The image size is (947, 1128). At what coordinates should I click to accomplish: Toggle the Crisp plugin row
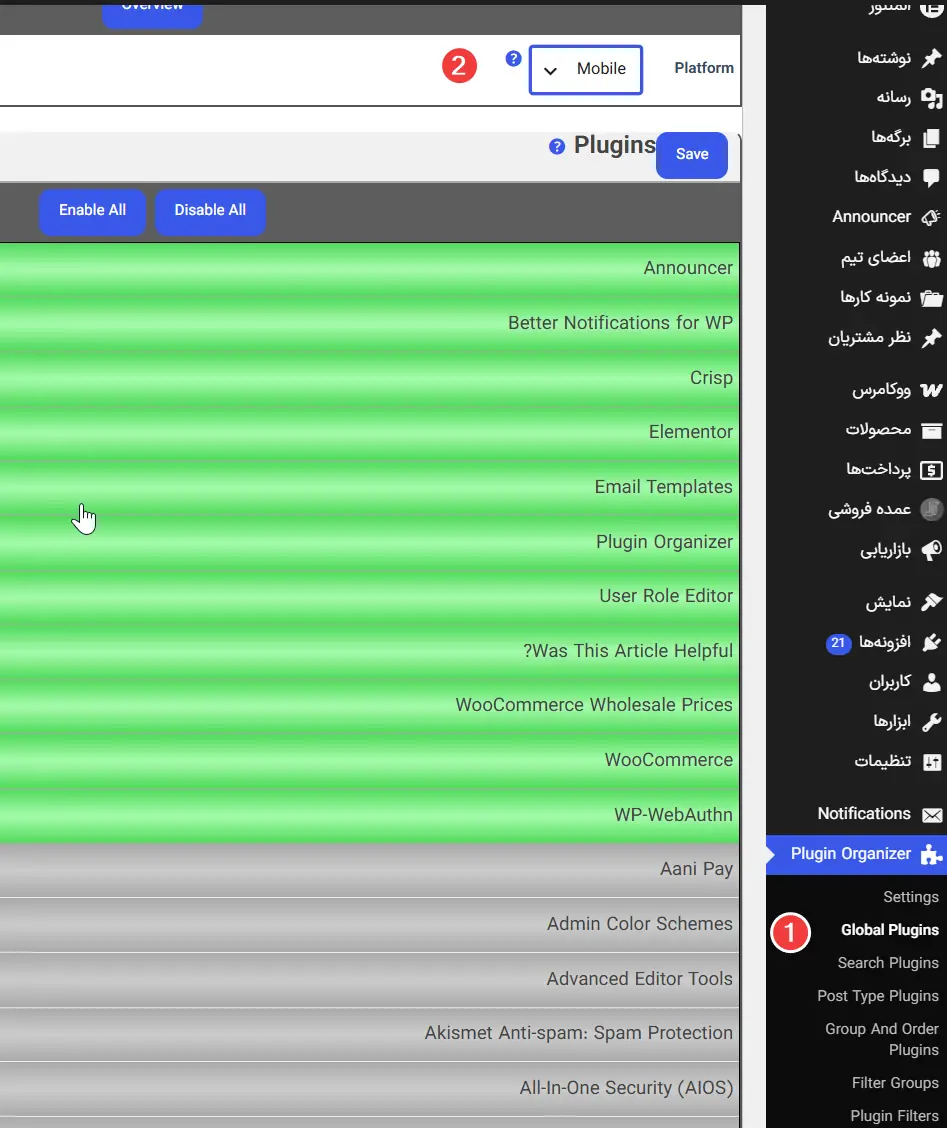[369, 378]
